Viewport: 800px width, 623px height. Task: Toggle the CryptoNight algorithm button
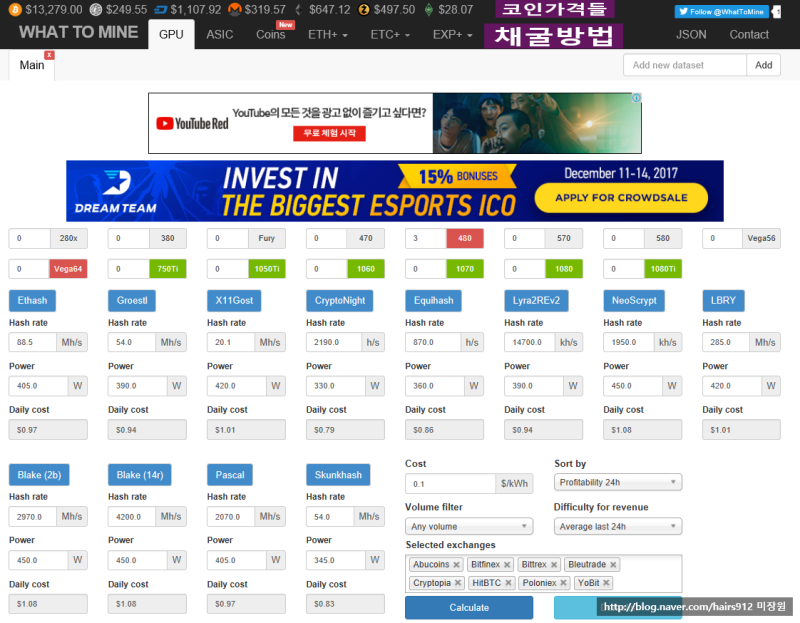point(340,301)
